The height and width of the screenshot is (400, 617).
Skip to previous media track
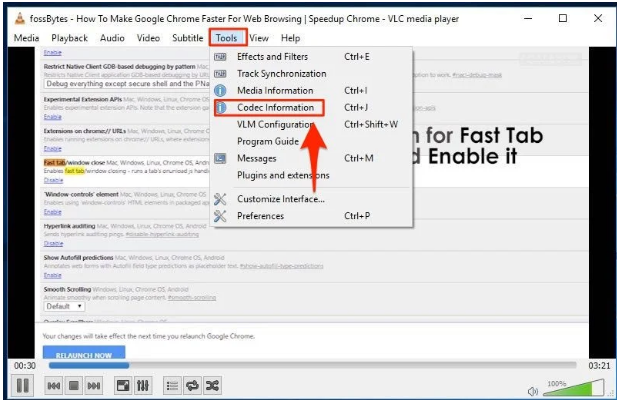pyautogui.click(x=54, y=385)
